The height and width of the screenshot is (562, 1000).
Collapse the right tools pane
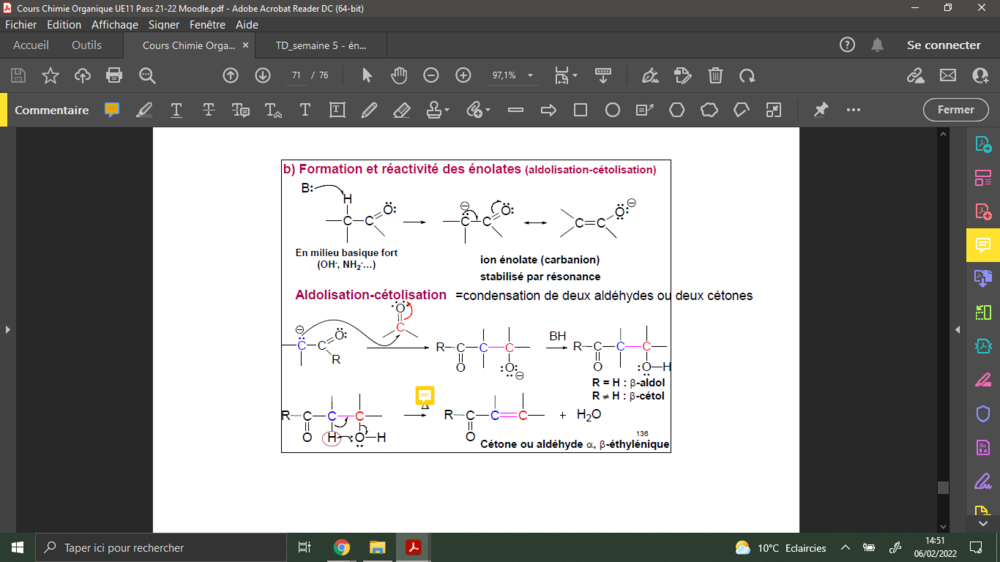pyautogui.click(x=958, y=329)
